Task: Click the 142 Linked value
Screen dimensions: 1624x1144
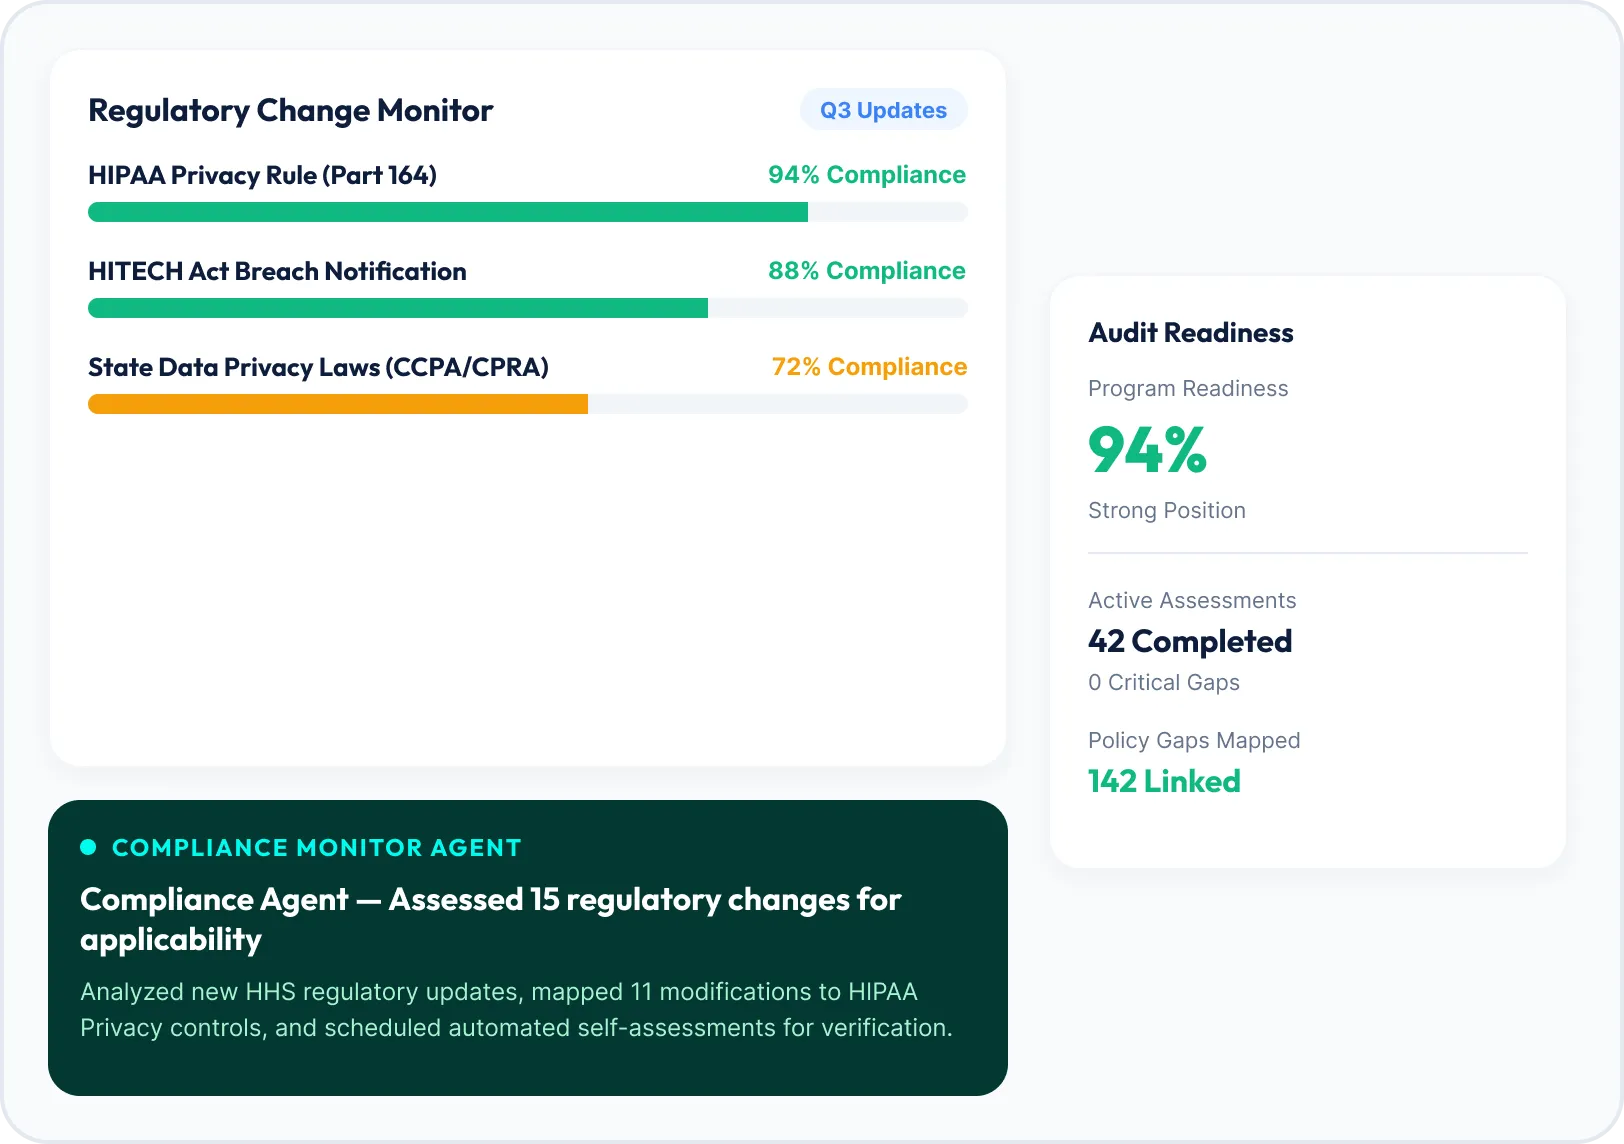Action: point(1164,781)
